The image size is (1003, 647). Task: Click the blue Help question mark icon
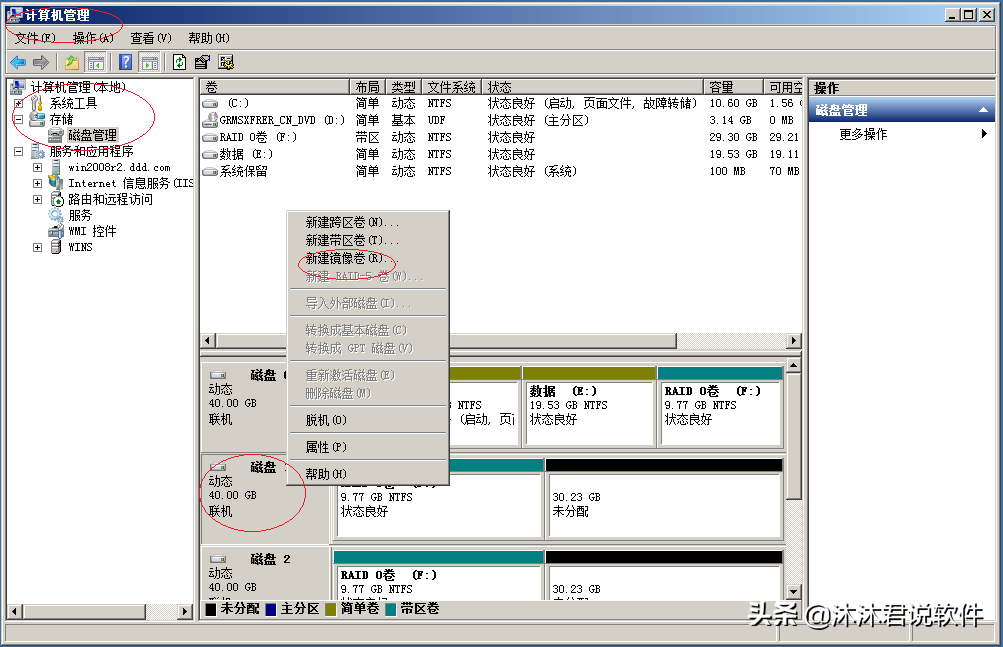[125, 62]
